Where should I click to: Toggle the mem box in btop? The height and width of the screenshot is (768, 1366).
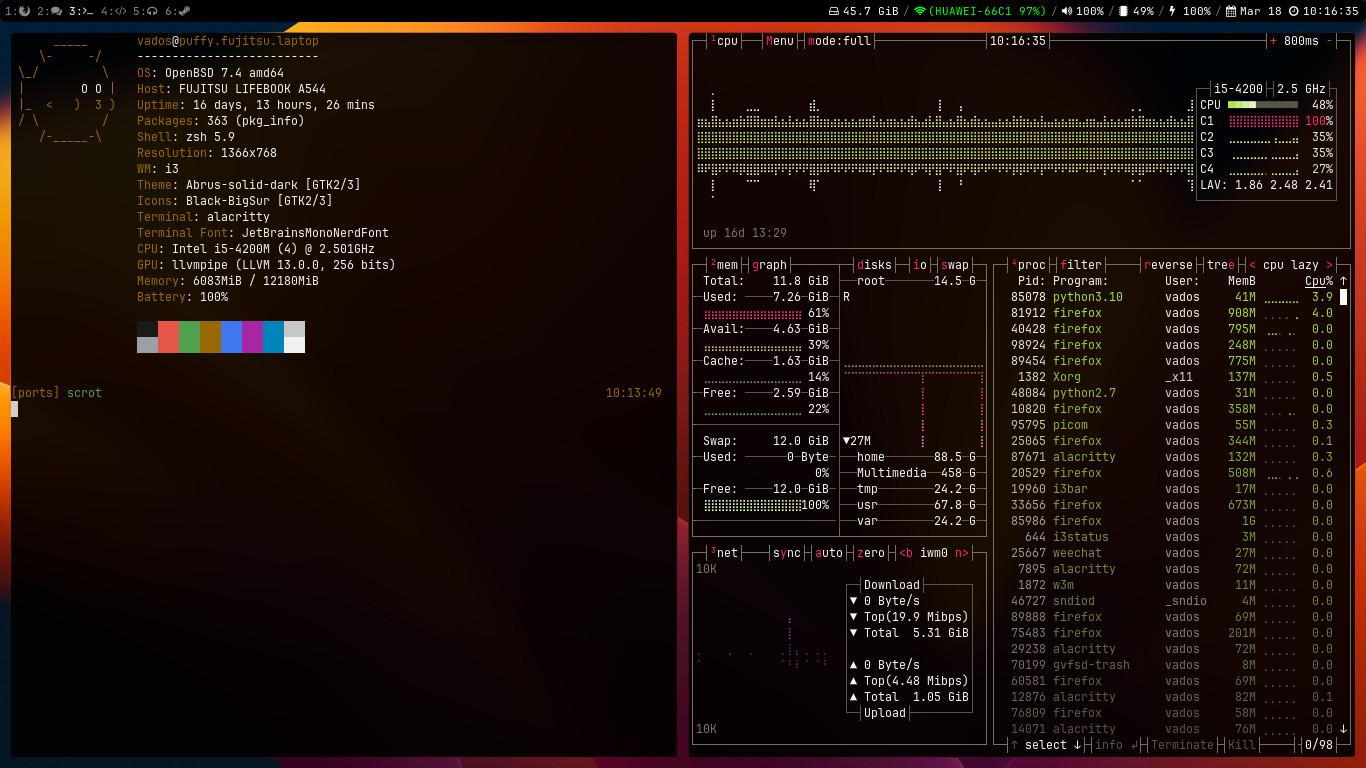[724, 265]
